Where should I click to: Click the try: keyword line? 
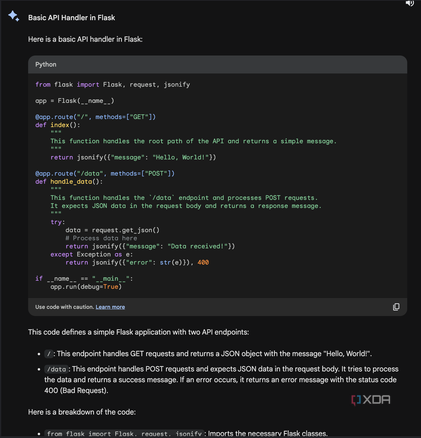(58, 222)
